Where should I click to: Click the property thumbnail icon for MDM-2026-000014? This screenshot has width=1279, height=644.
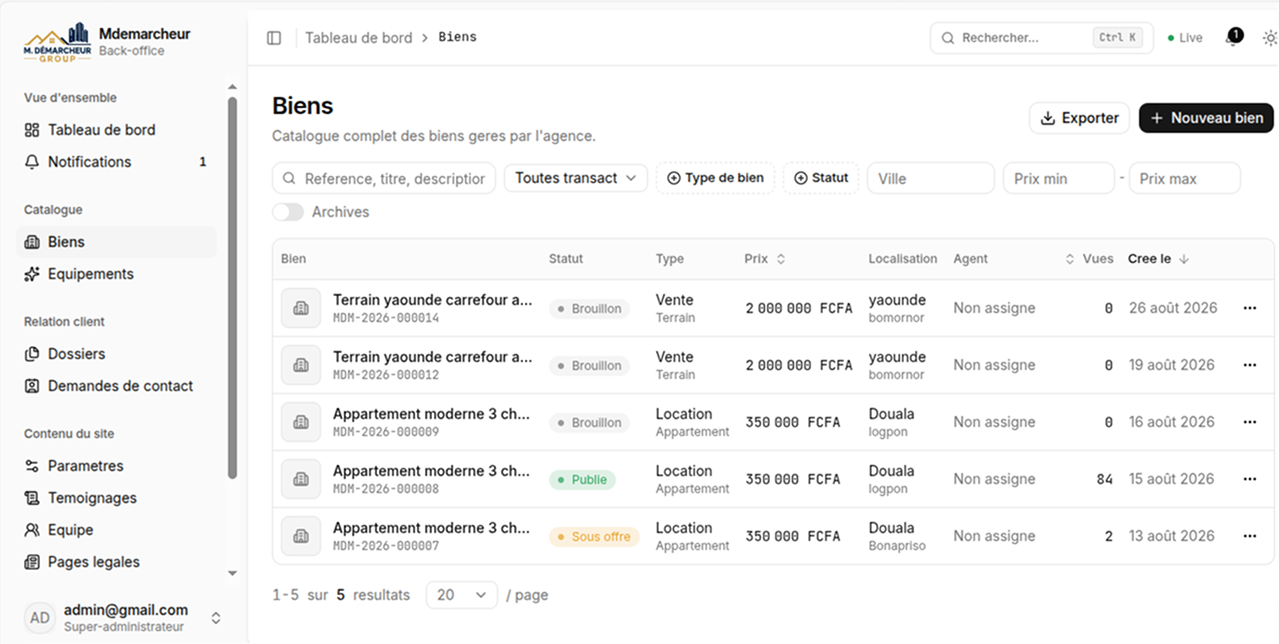(x=300, y=308)
